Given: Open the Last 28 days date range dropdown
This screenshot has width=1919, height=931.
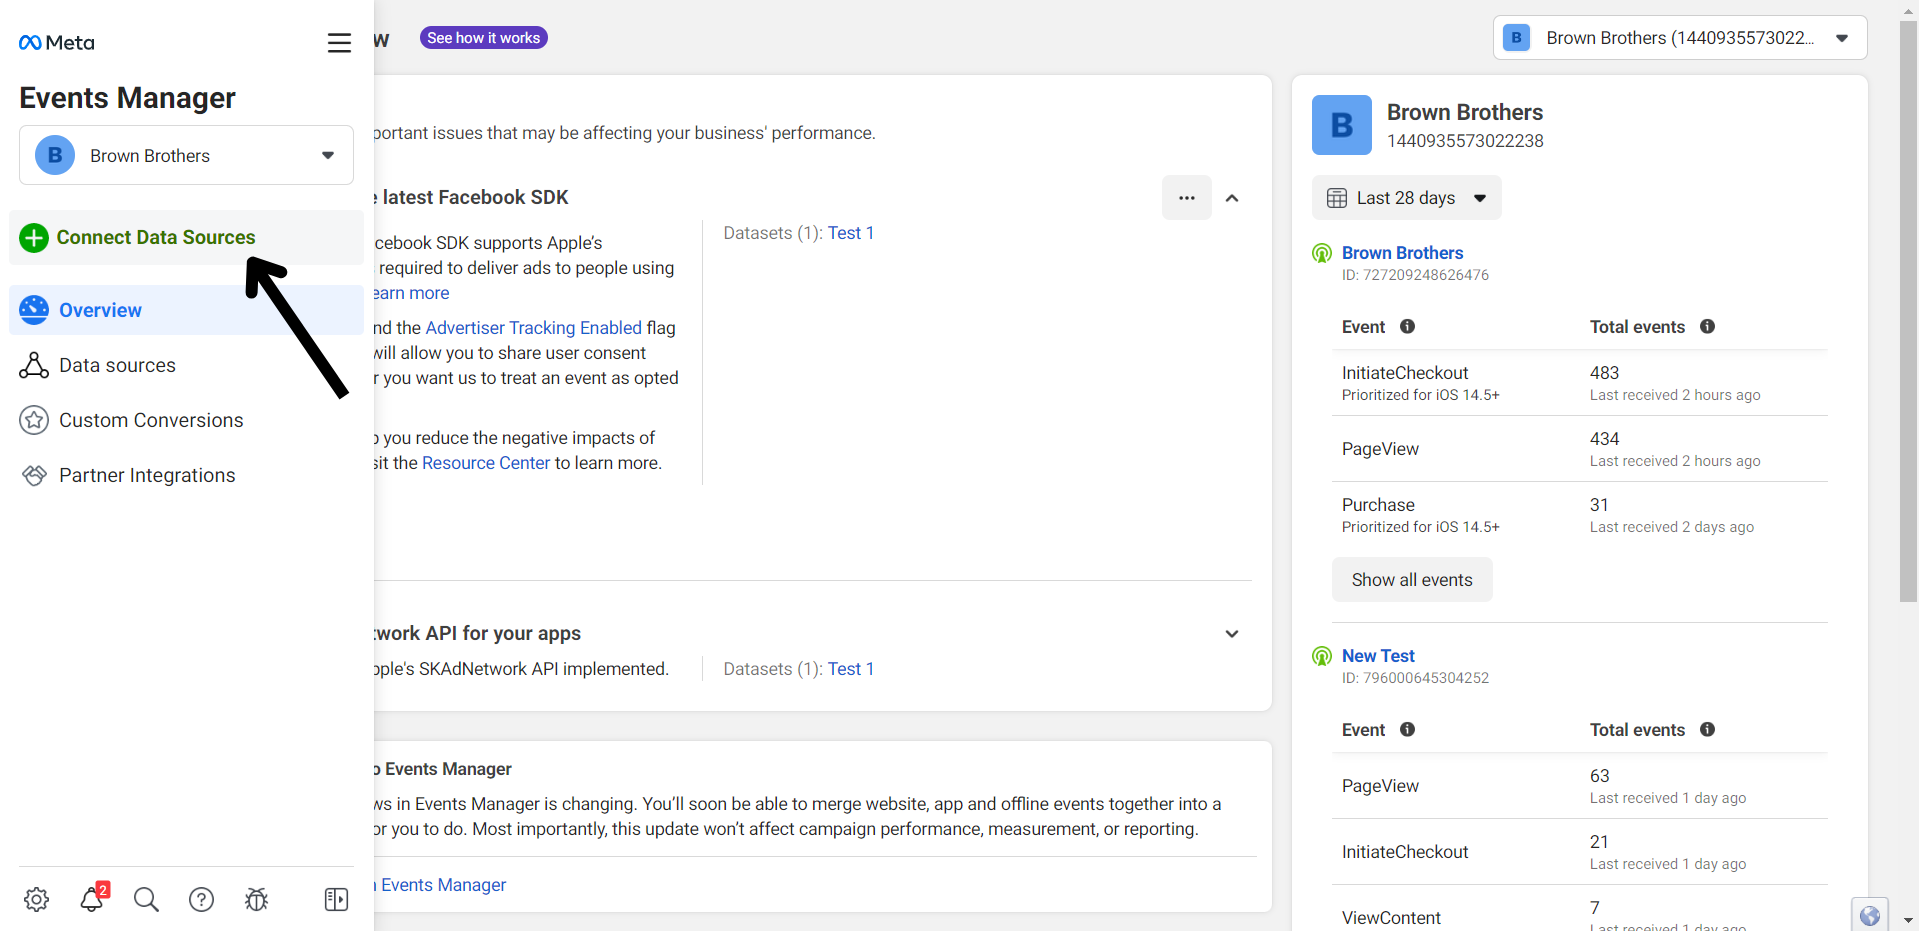Looking at the screenshot, I should (1406, 198).
